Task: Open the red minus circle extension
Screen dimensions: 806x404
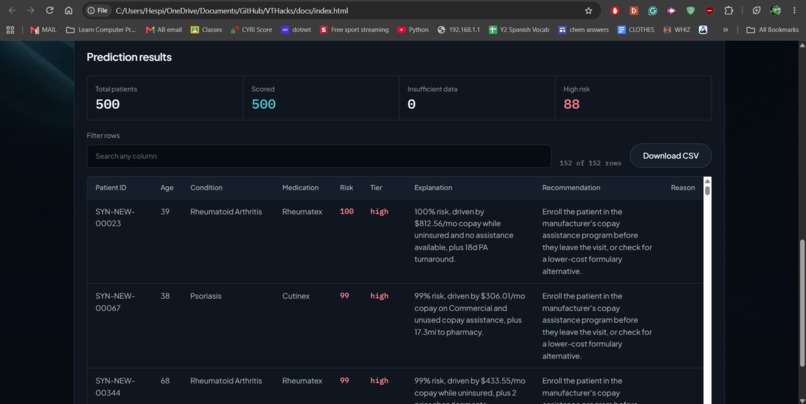Action: tap(709, 10)
